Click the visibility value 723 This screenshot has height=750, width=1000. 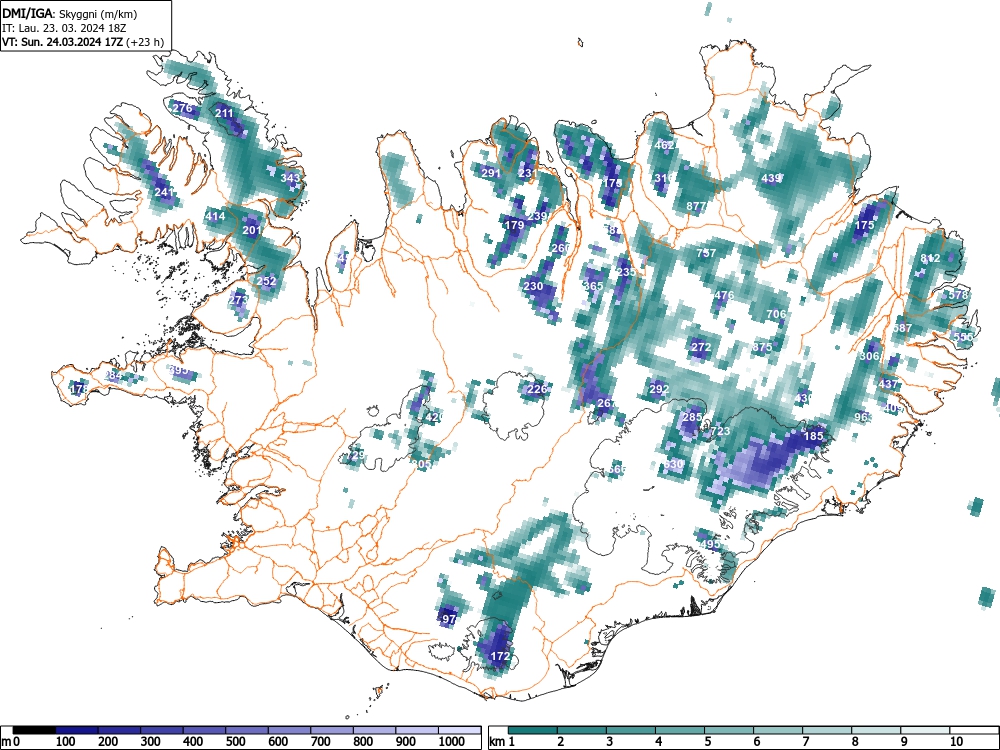pyautogui.click(x=720, y=431)
